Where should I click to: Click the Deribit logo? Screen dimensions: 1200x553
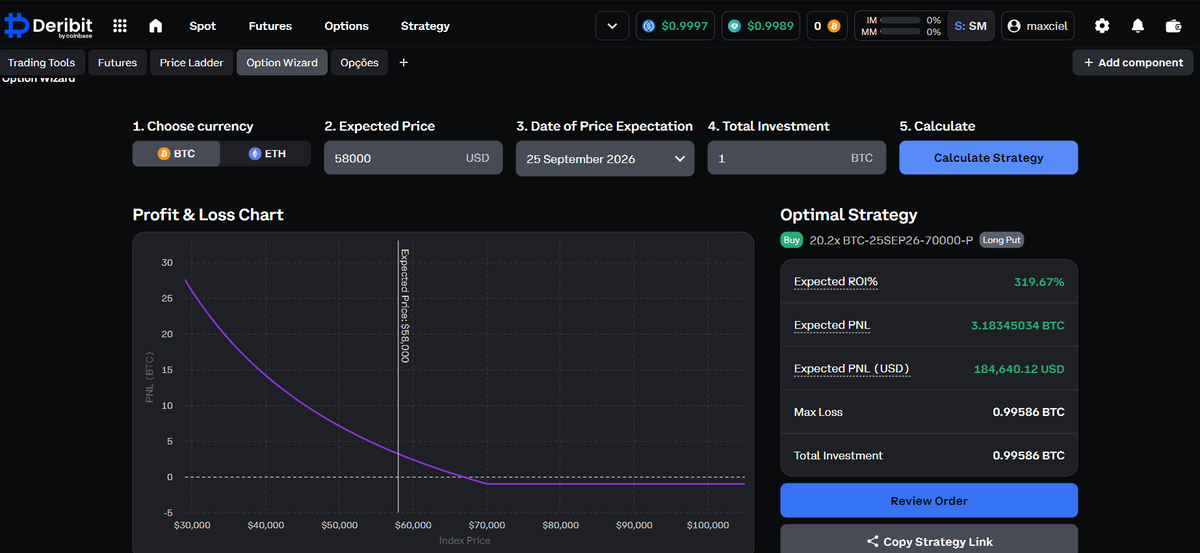(48, 26)
